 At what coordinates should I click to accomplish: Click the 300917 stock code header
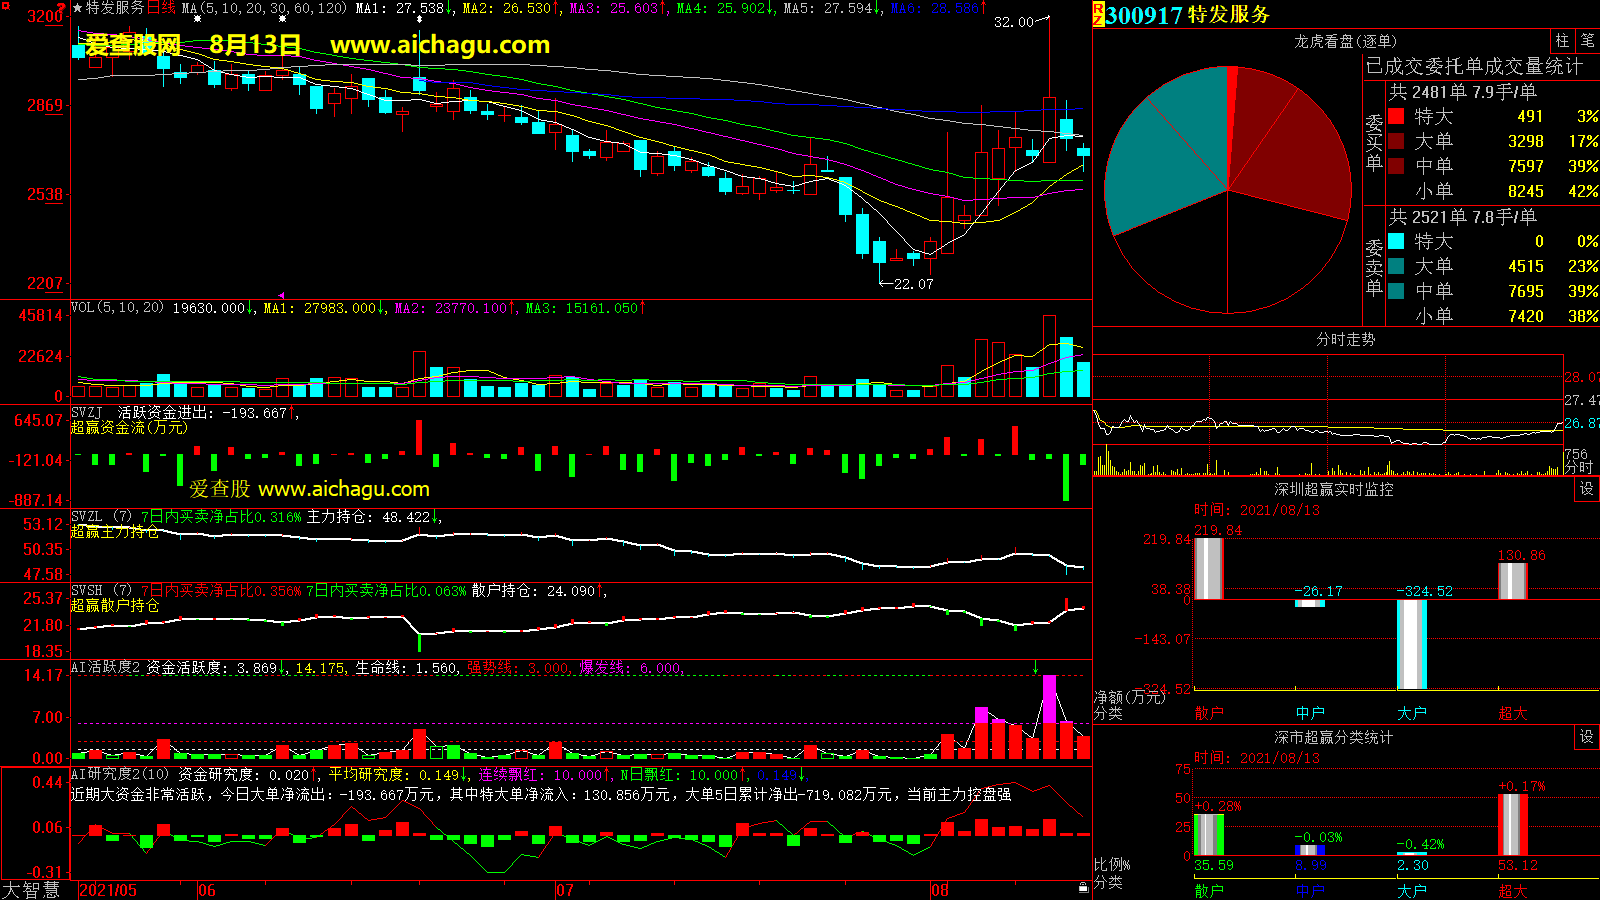point(1144,15)
